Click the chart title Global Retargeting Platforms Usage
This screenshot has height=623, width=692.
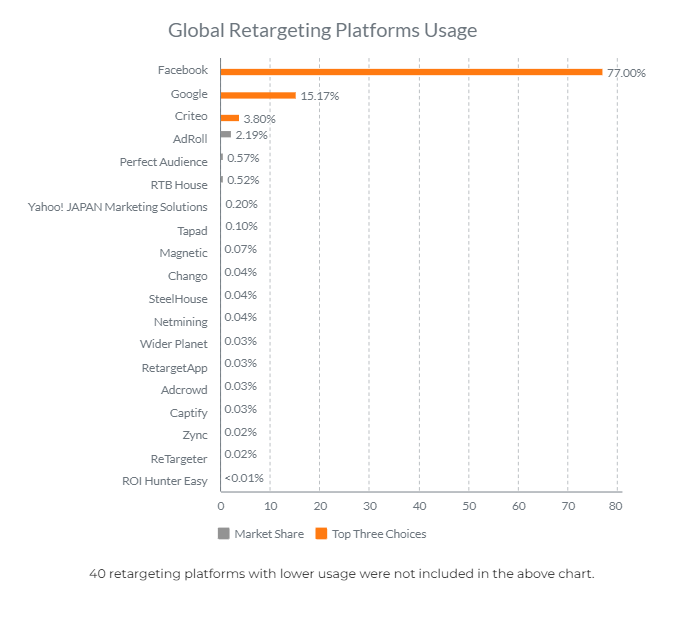pos(323,30)
